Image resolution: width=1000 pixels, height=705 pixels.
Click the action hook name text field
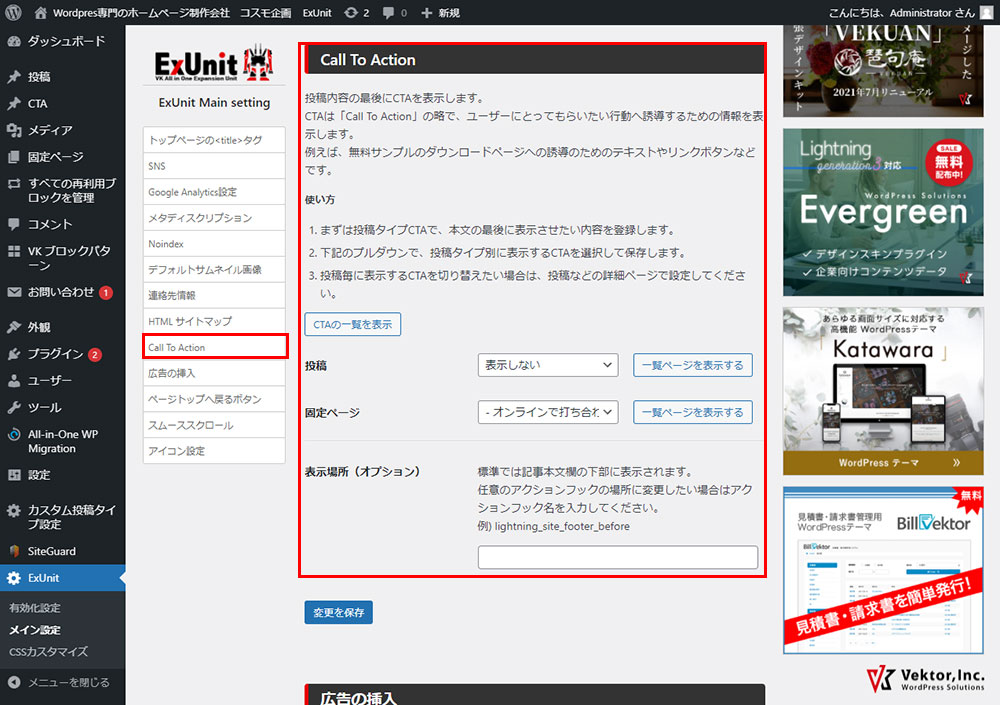pyautogui.click(x=617, y=557)
